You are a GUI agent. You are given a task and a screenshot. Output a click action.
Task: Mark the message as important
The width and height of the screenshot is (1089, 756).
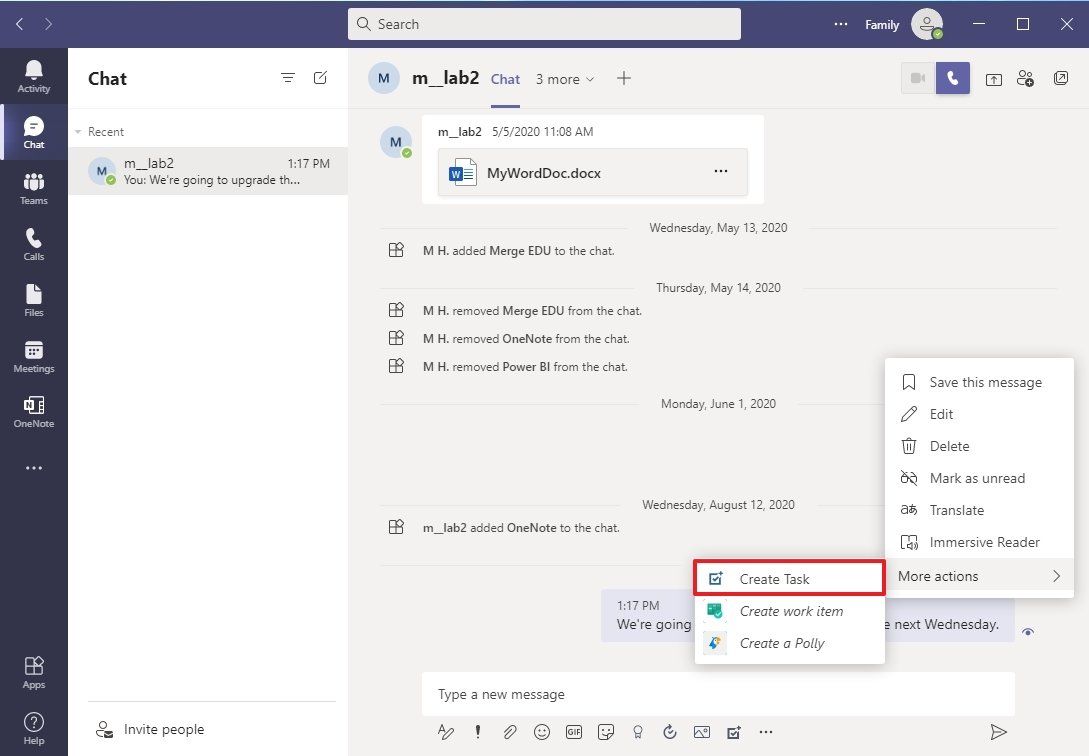pyautogui.click(x=477, y=731)
